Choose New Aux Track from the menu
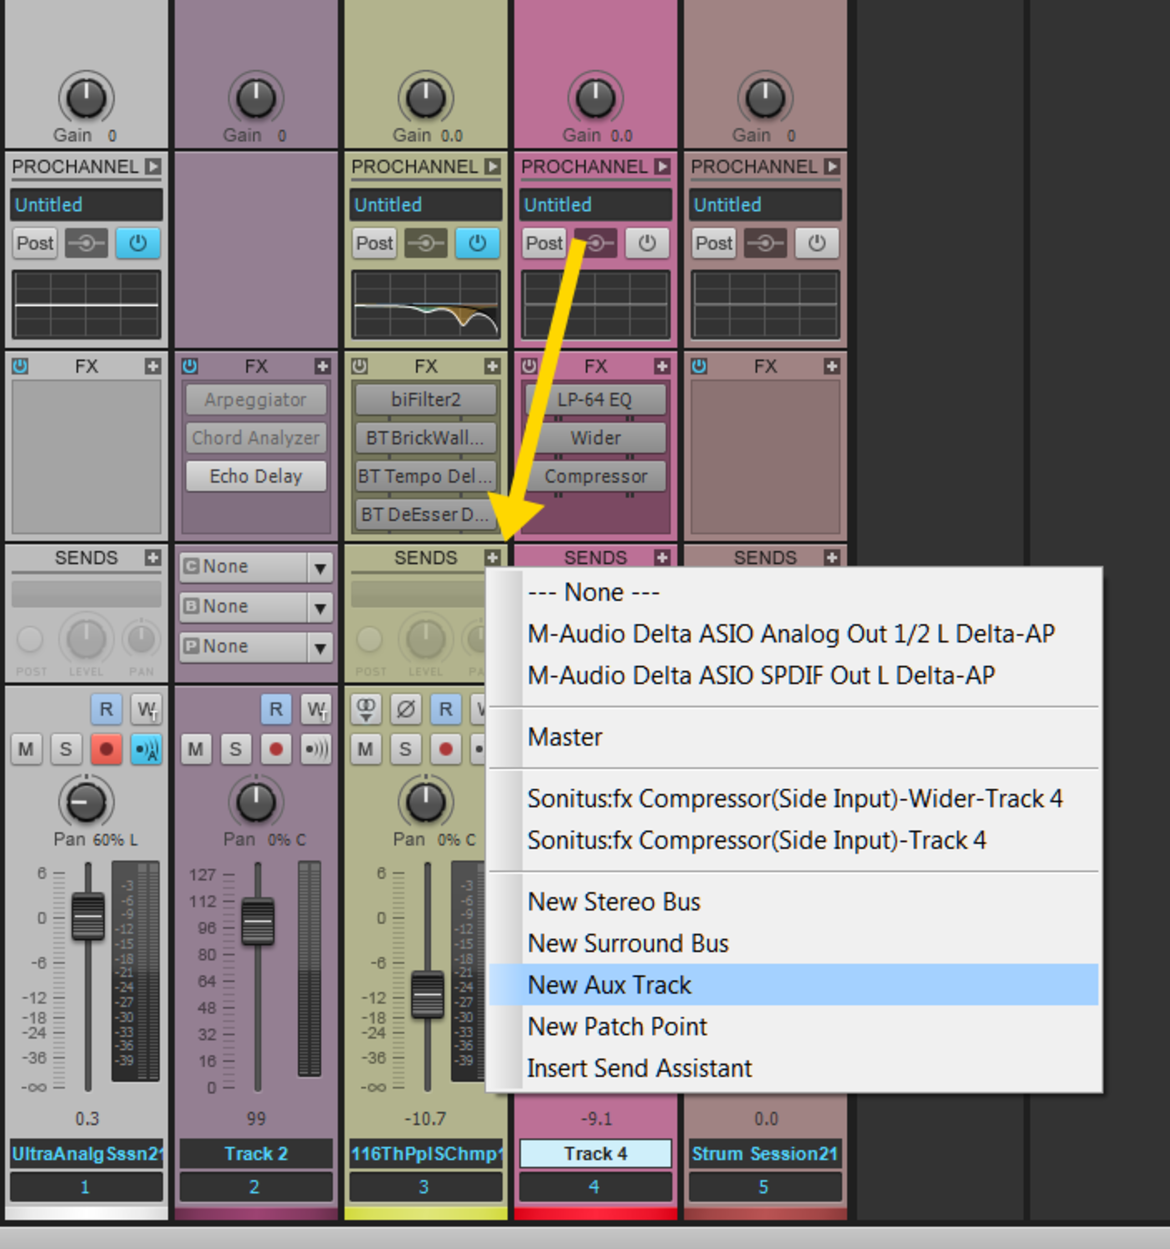1170x1249 pixels. [x=794, y=985]
